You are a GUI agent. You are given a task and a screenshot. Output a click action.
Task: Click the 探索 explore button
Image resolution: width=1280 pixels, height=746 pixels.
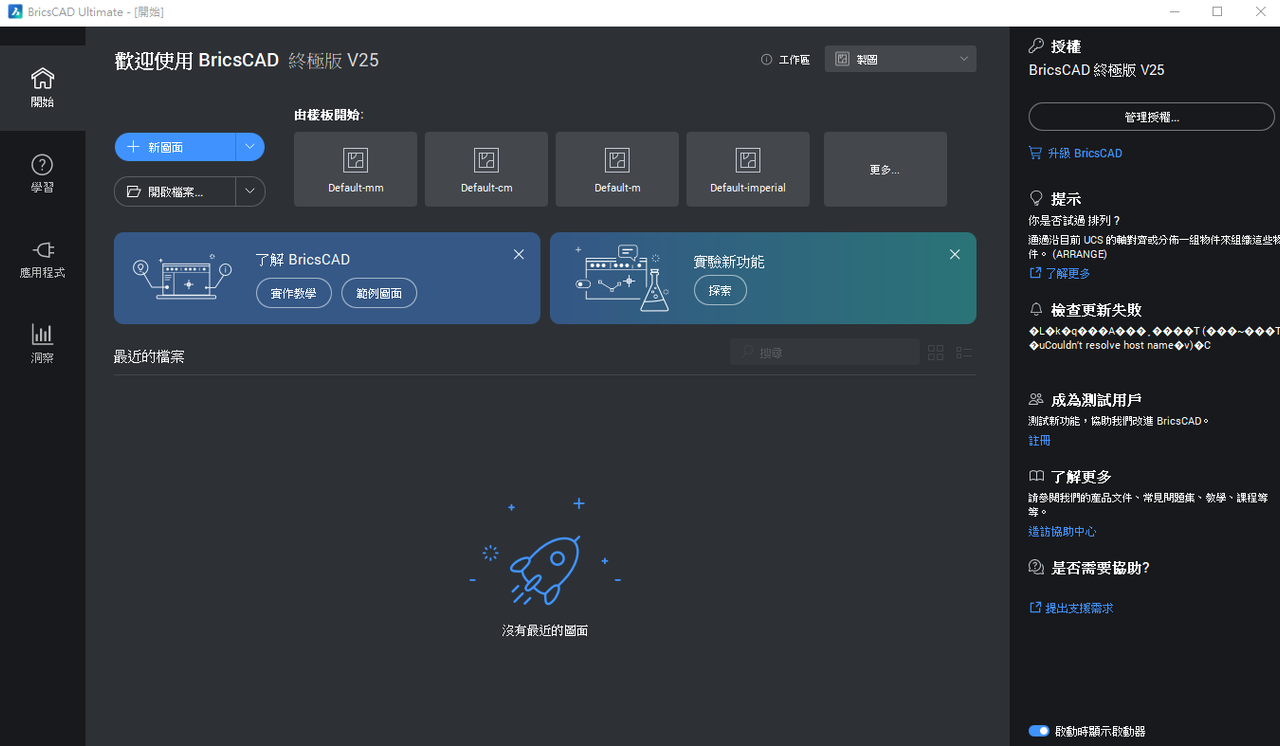[720, 291]
